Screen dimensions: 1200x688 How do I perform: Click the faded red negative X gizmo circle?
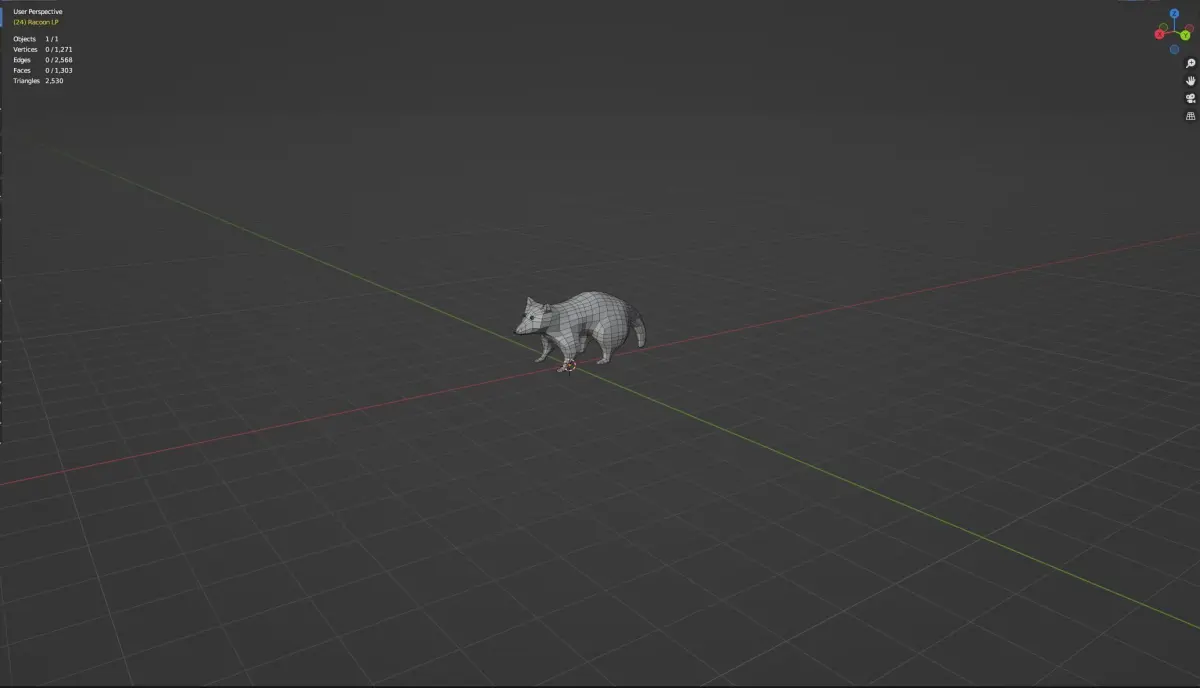click(x=1189, y=27)
